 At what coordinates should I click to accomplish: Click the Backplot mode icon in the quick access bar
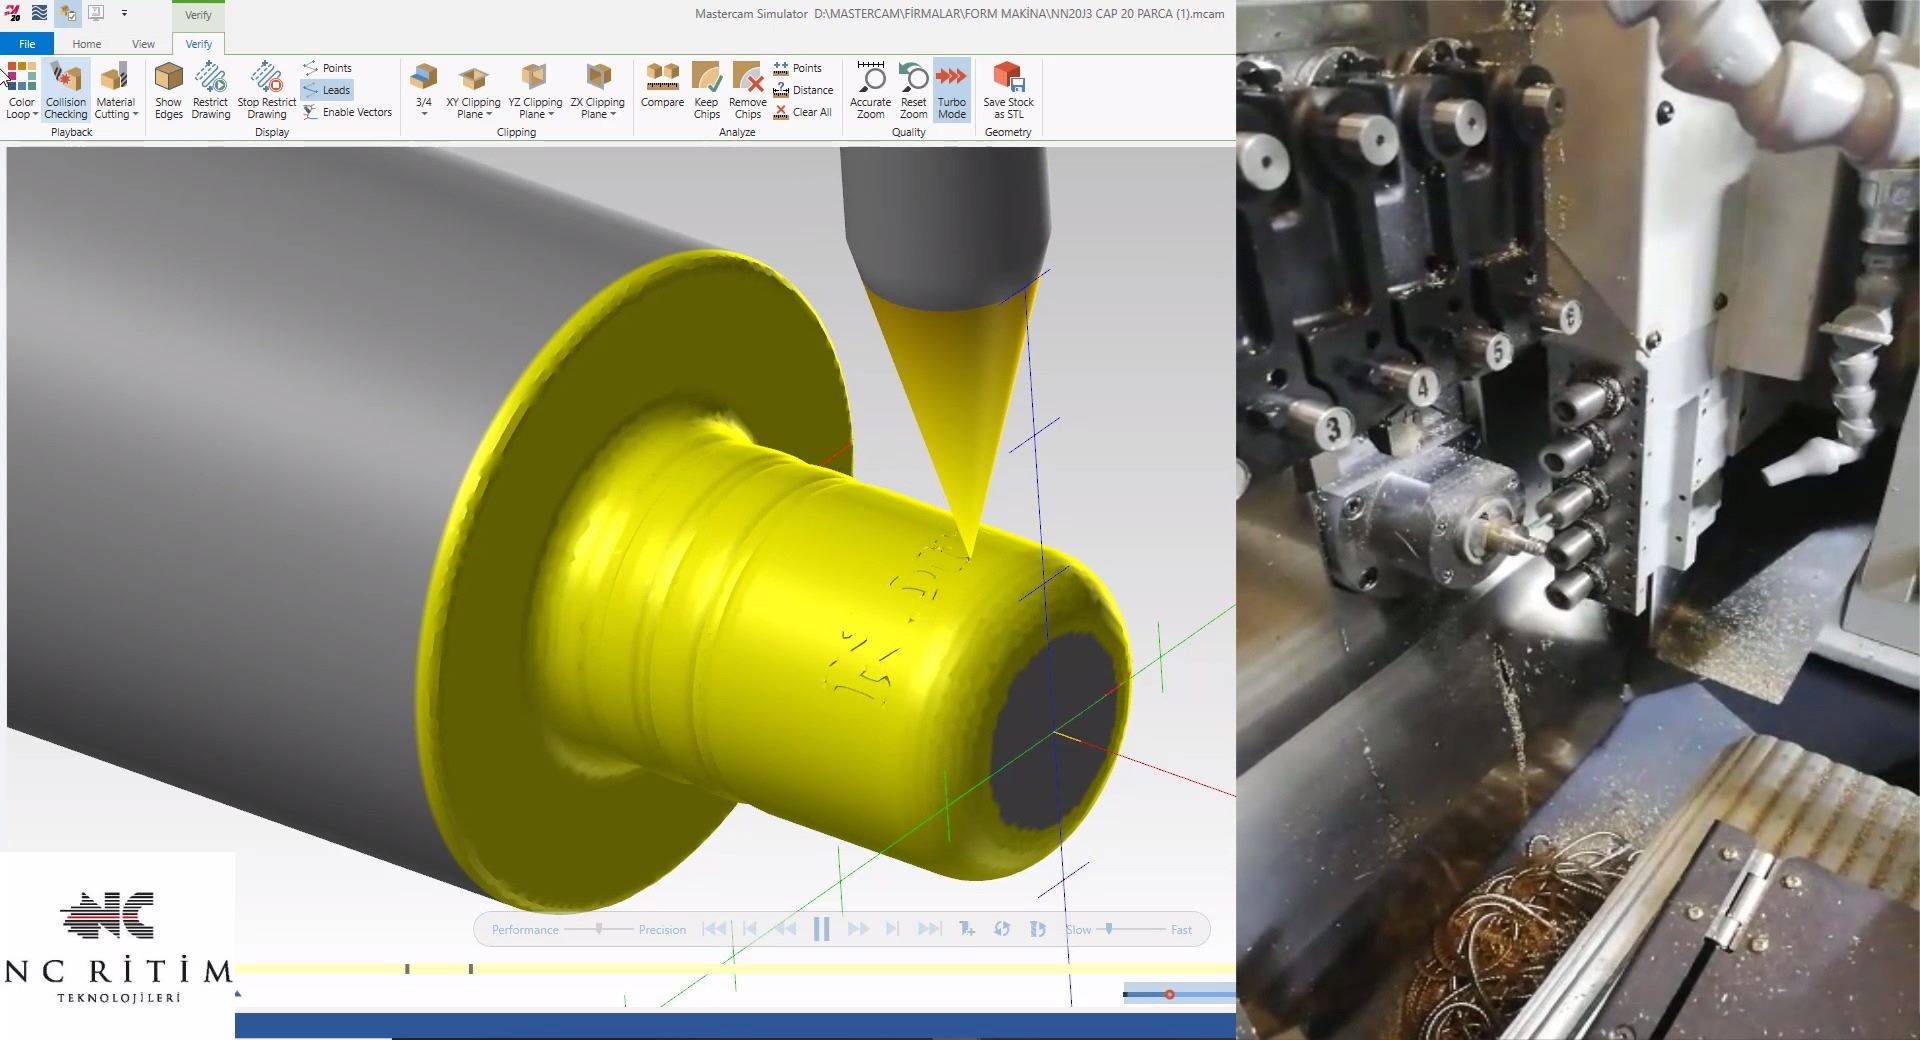40,13
